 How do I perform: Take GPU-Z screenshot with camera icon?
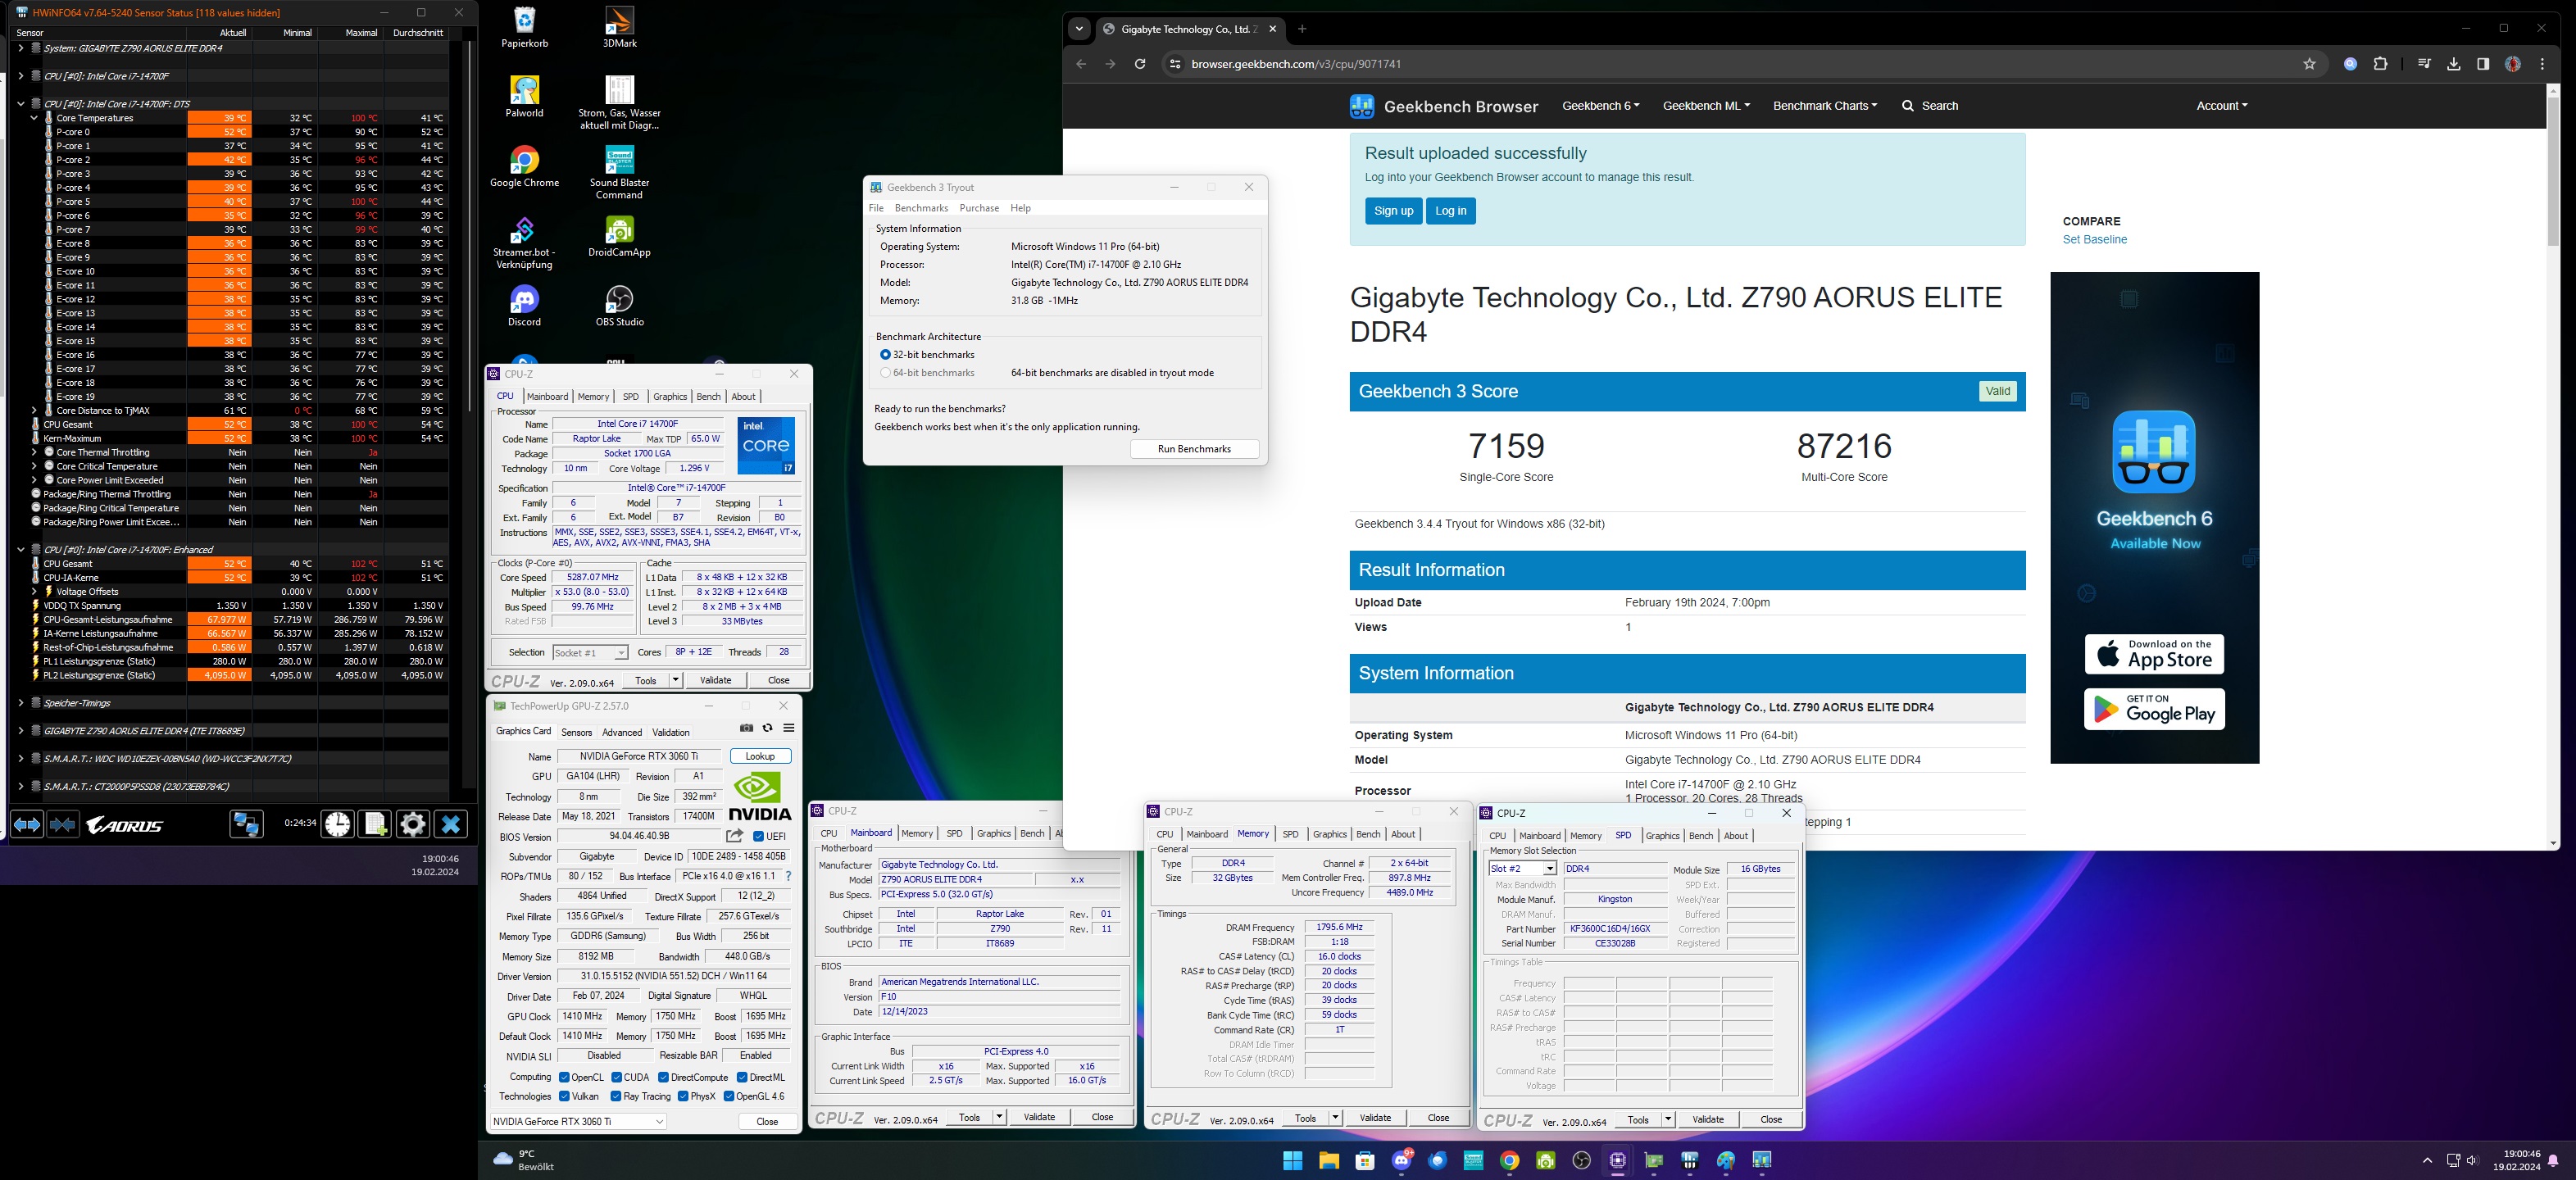(746, 728)
